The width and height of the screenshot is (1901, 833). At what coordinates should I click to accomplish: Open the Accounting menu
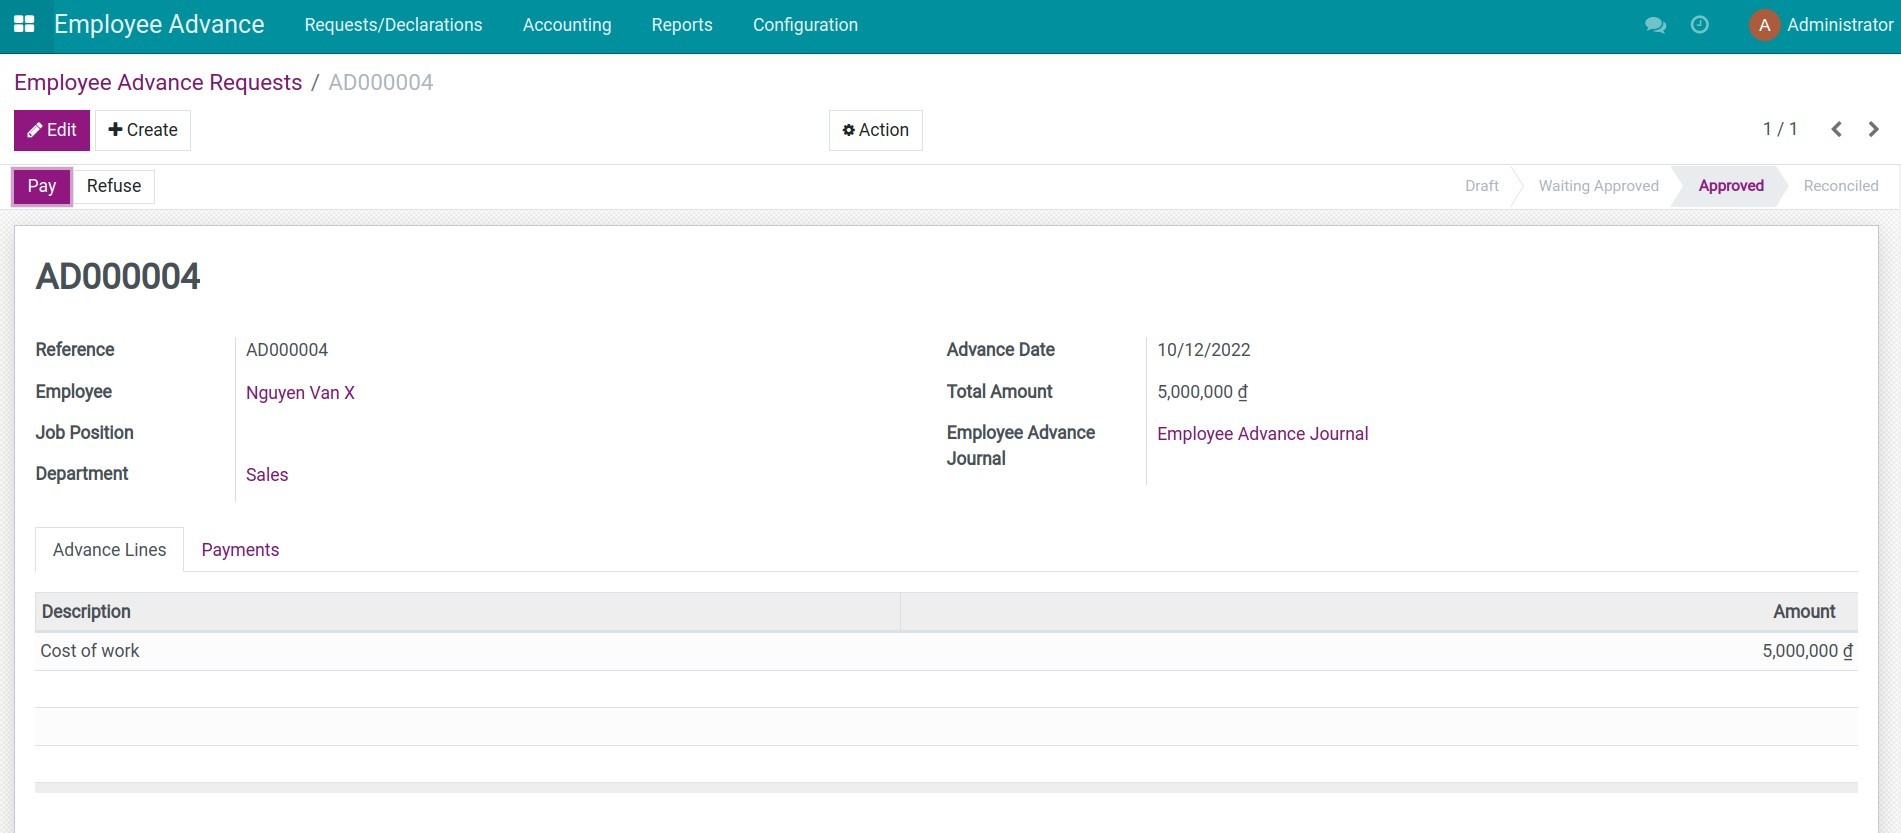[567, 25]
